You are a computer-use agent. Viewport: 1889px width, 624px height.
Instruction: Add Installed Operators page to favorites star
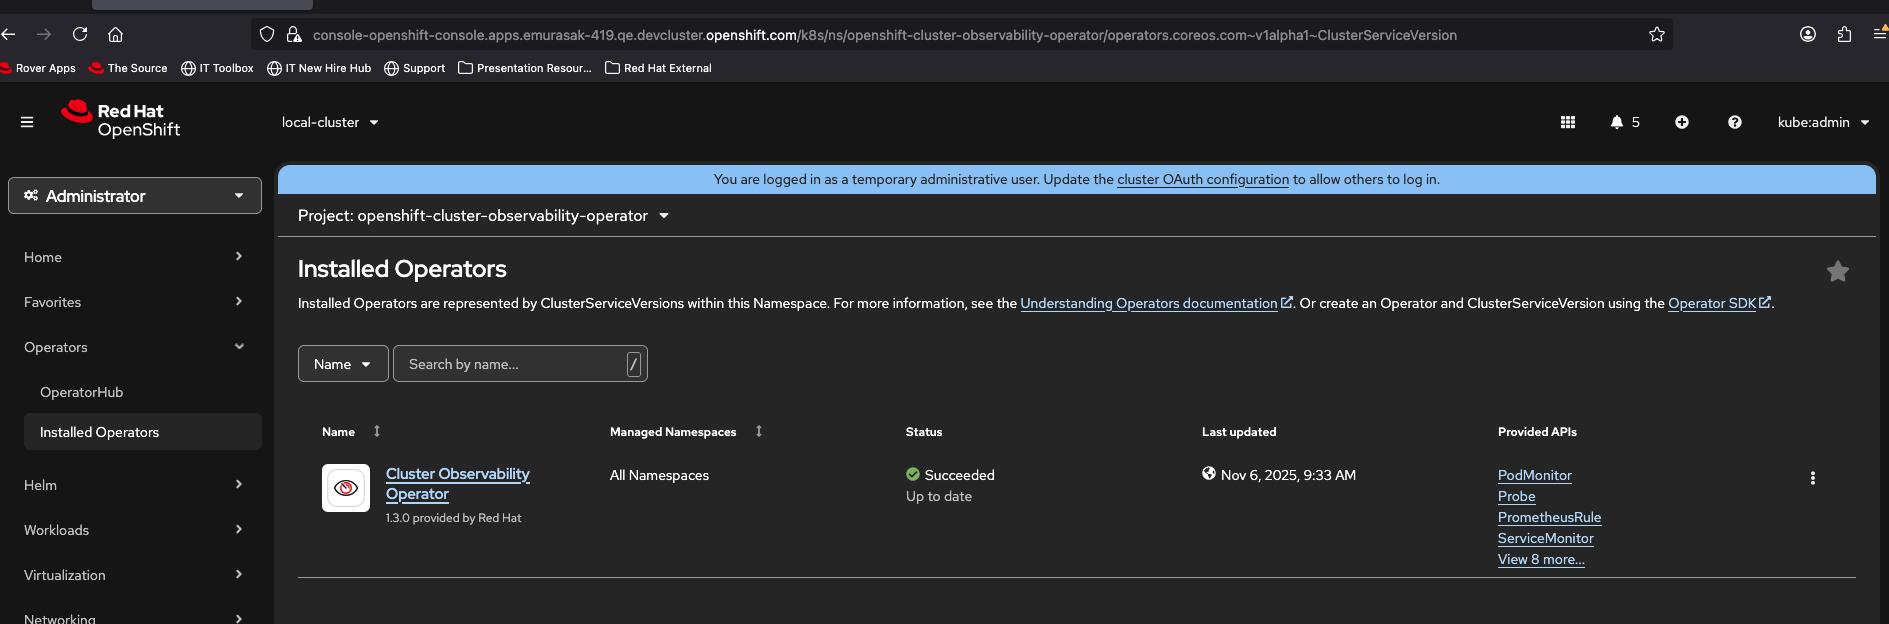click(x=1837, y=272)
